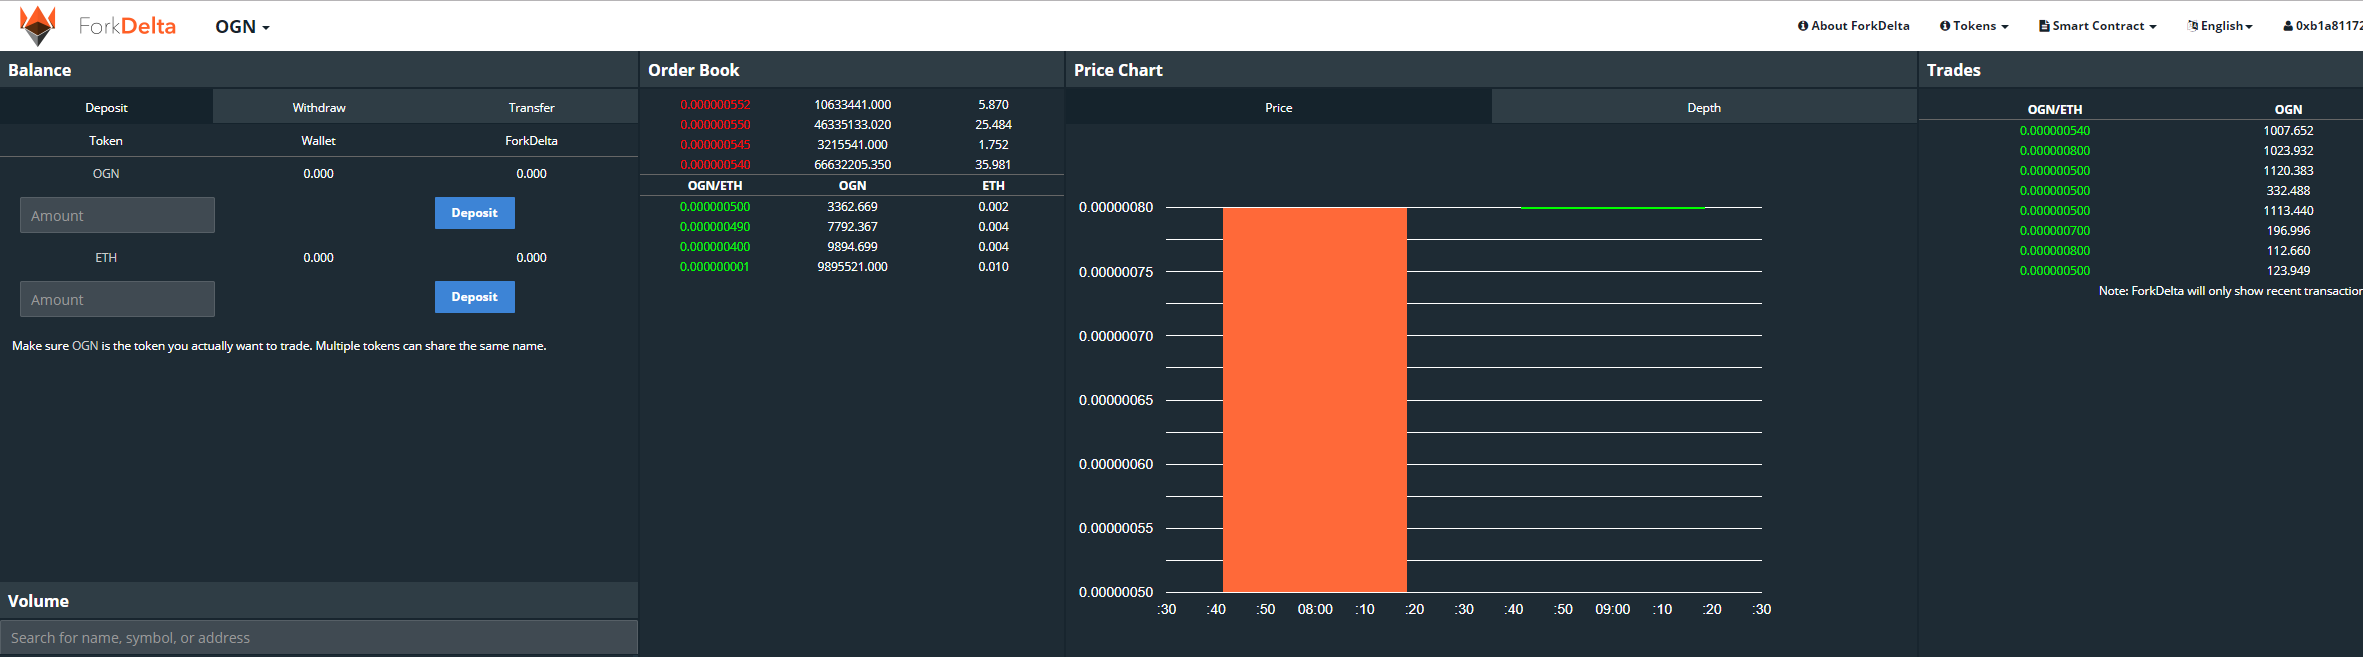
Task: Click sell order ETH total 35.981
Action: coord(993,164)
